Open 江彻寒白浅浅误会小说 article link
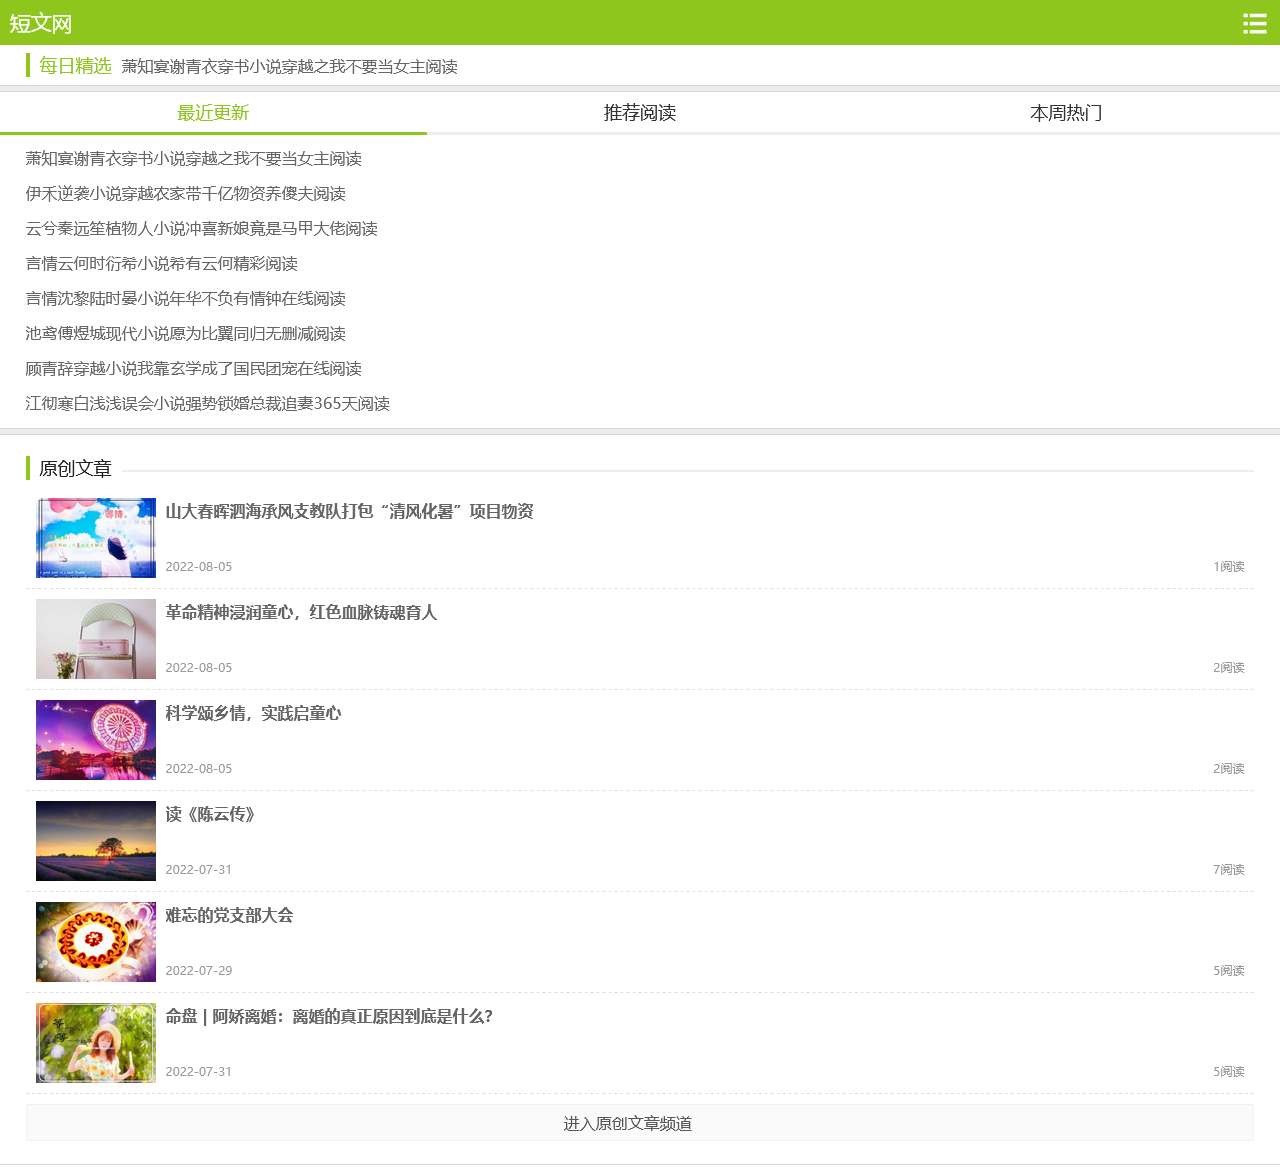The image size is (1280, 1167). (208, 404)
